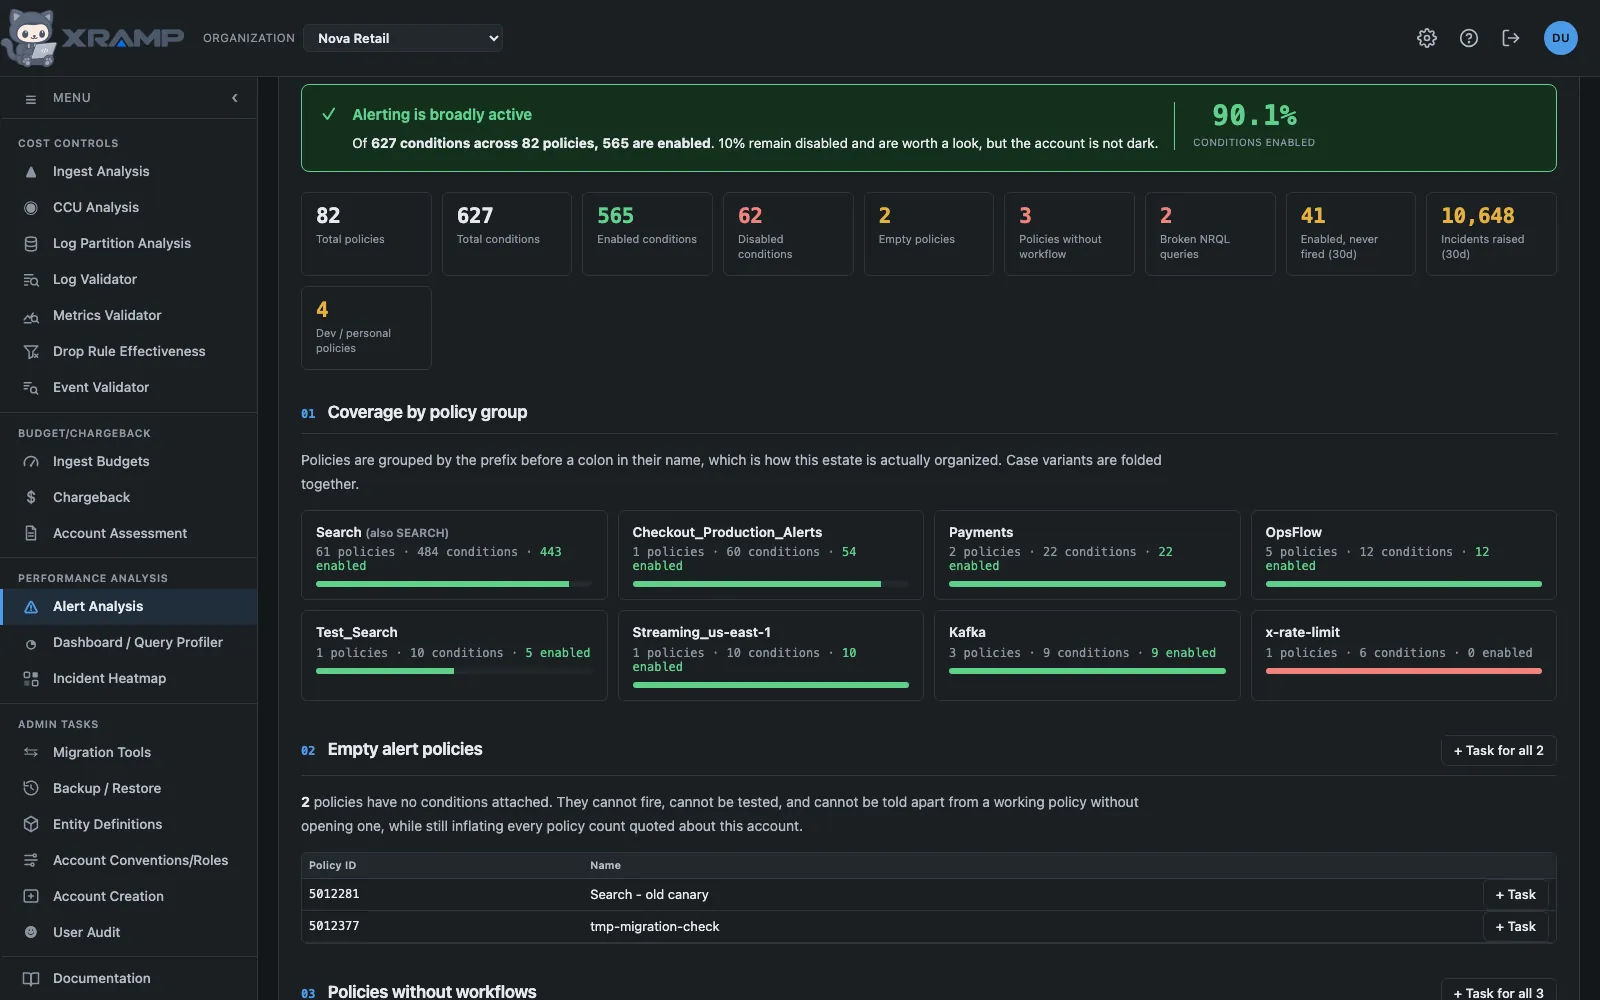
Task: Click the Ingest Budgets gauge icon
Action: [x=31, y=462]
